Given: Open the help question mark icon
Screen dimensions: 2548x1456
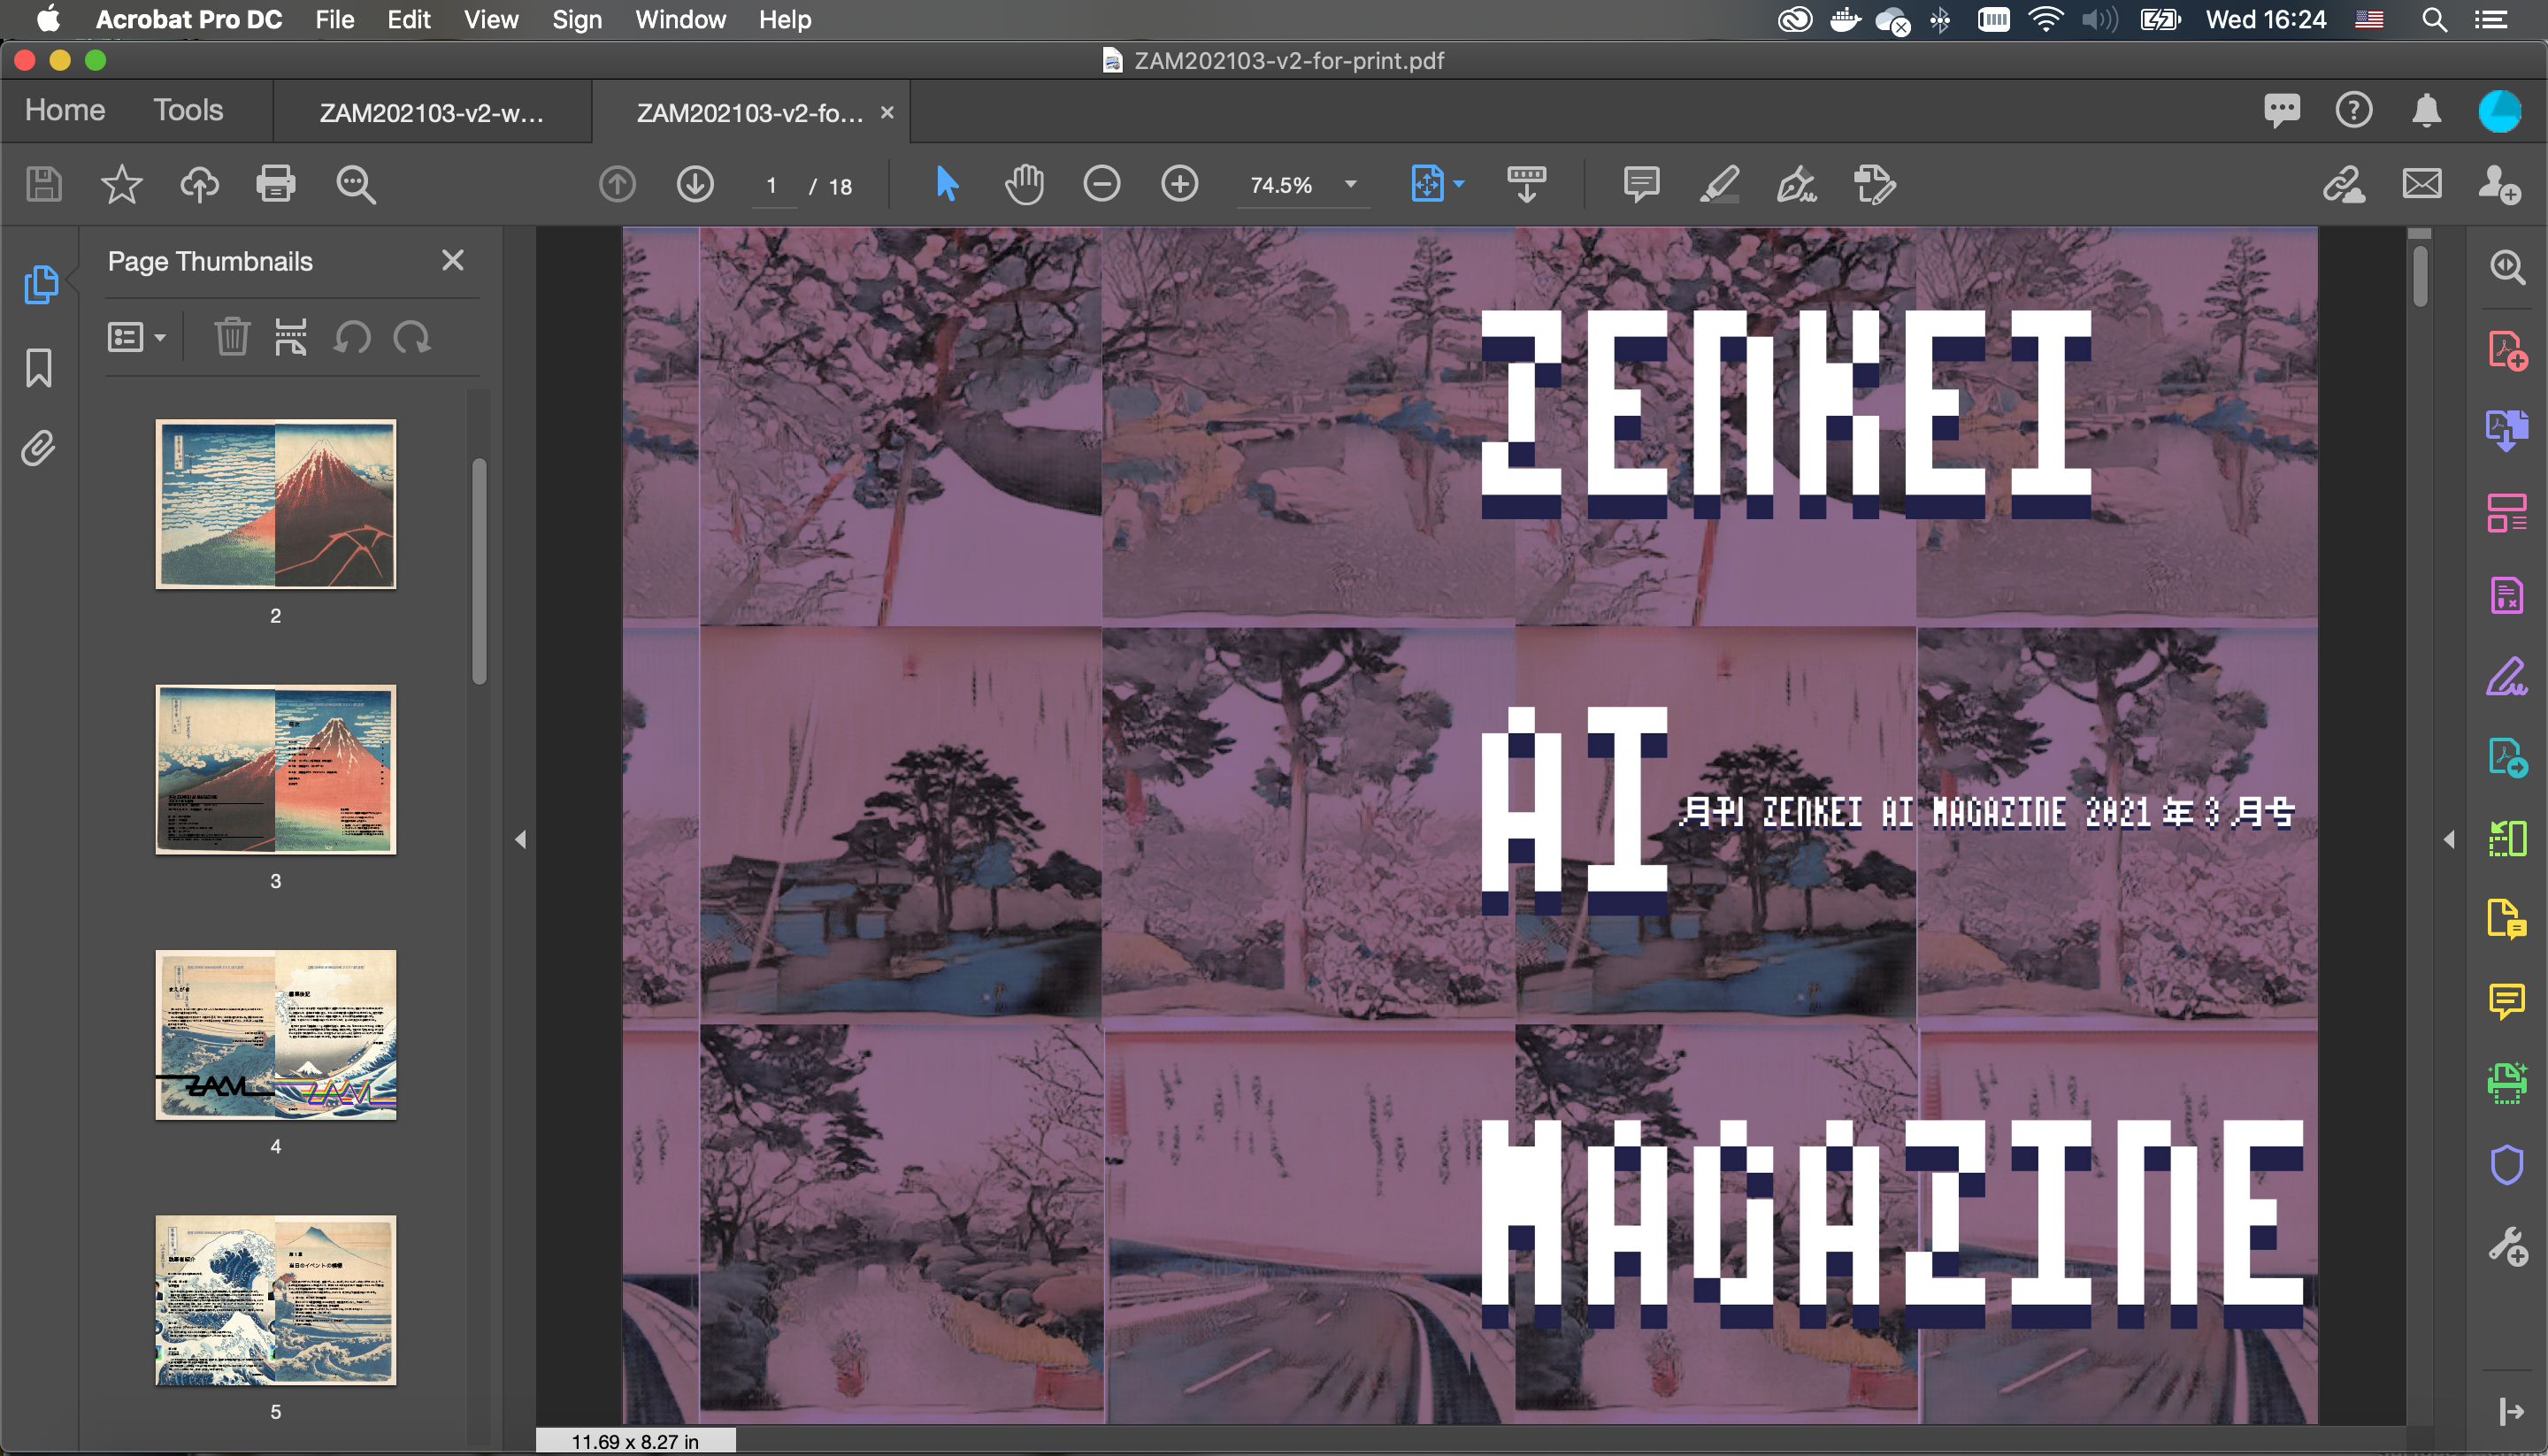Looking at the screenshot, I should point(2354,110).
